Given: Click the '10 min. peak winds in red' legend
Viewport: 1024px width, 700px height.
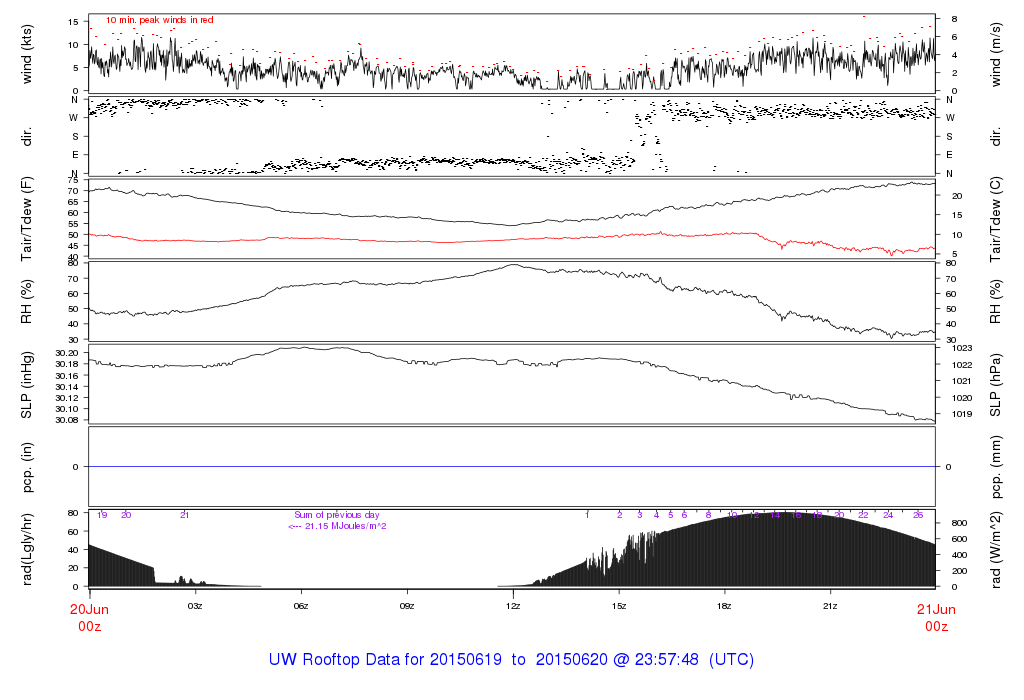Looking at the screenshot, I should (160, 20).
